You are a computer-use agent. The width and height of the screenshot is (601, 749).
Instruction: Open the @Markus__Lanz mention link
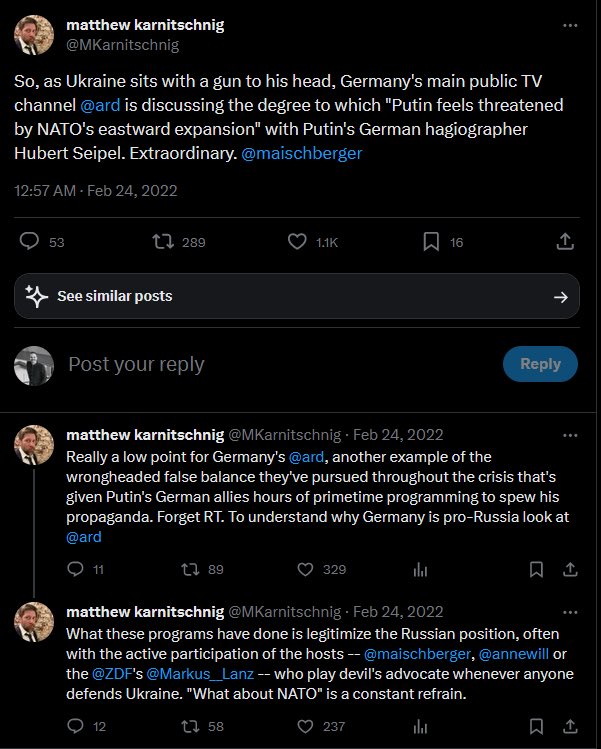tap(200, 674)
